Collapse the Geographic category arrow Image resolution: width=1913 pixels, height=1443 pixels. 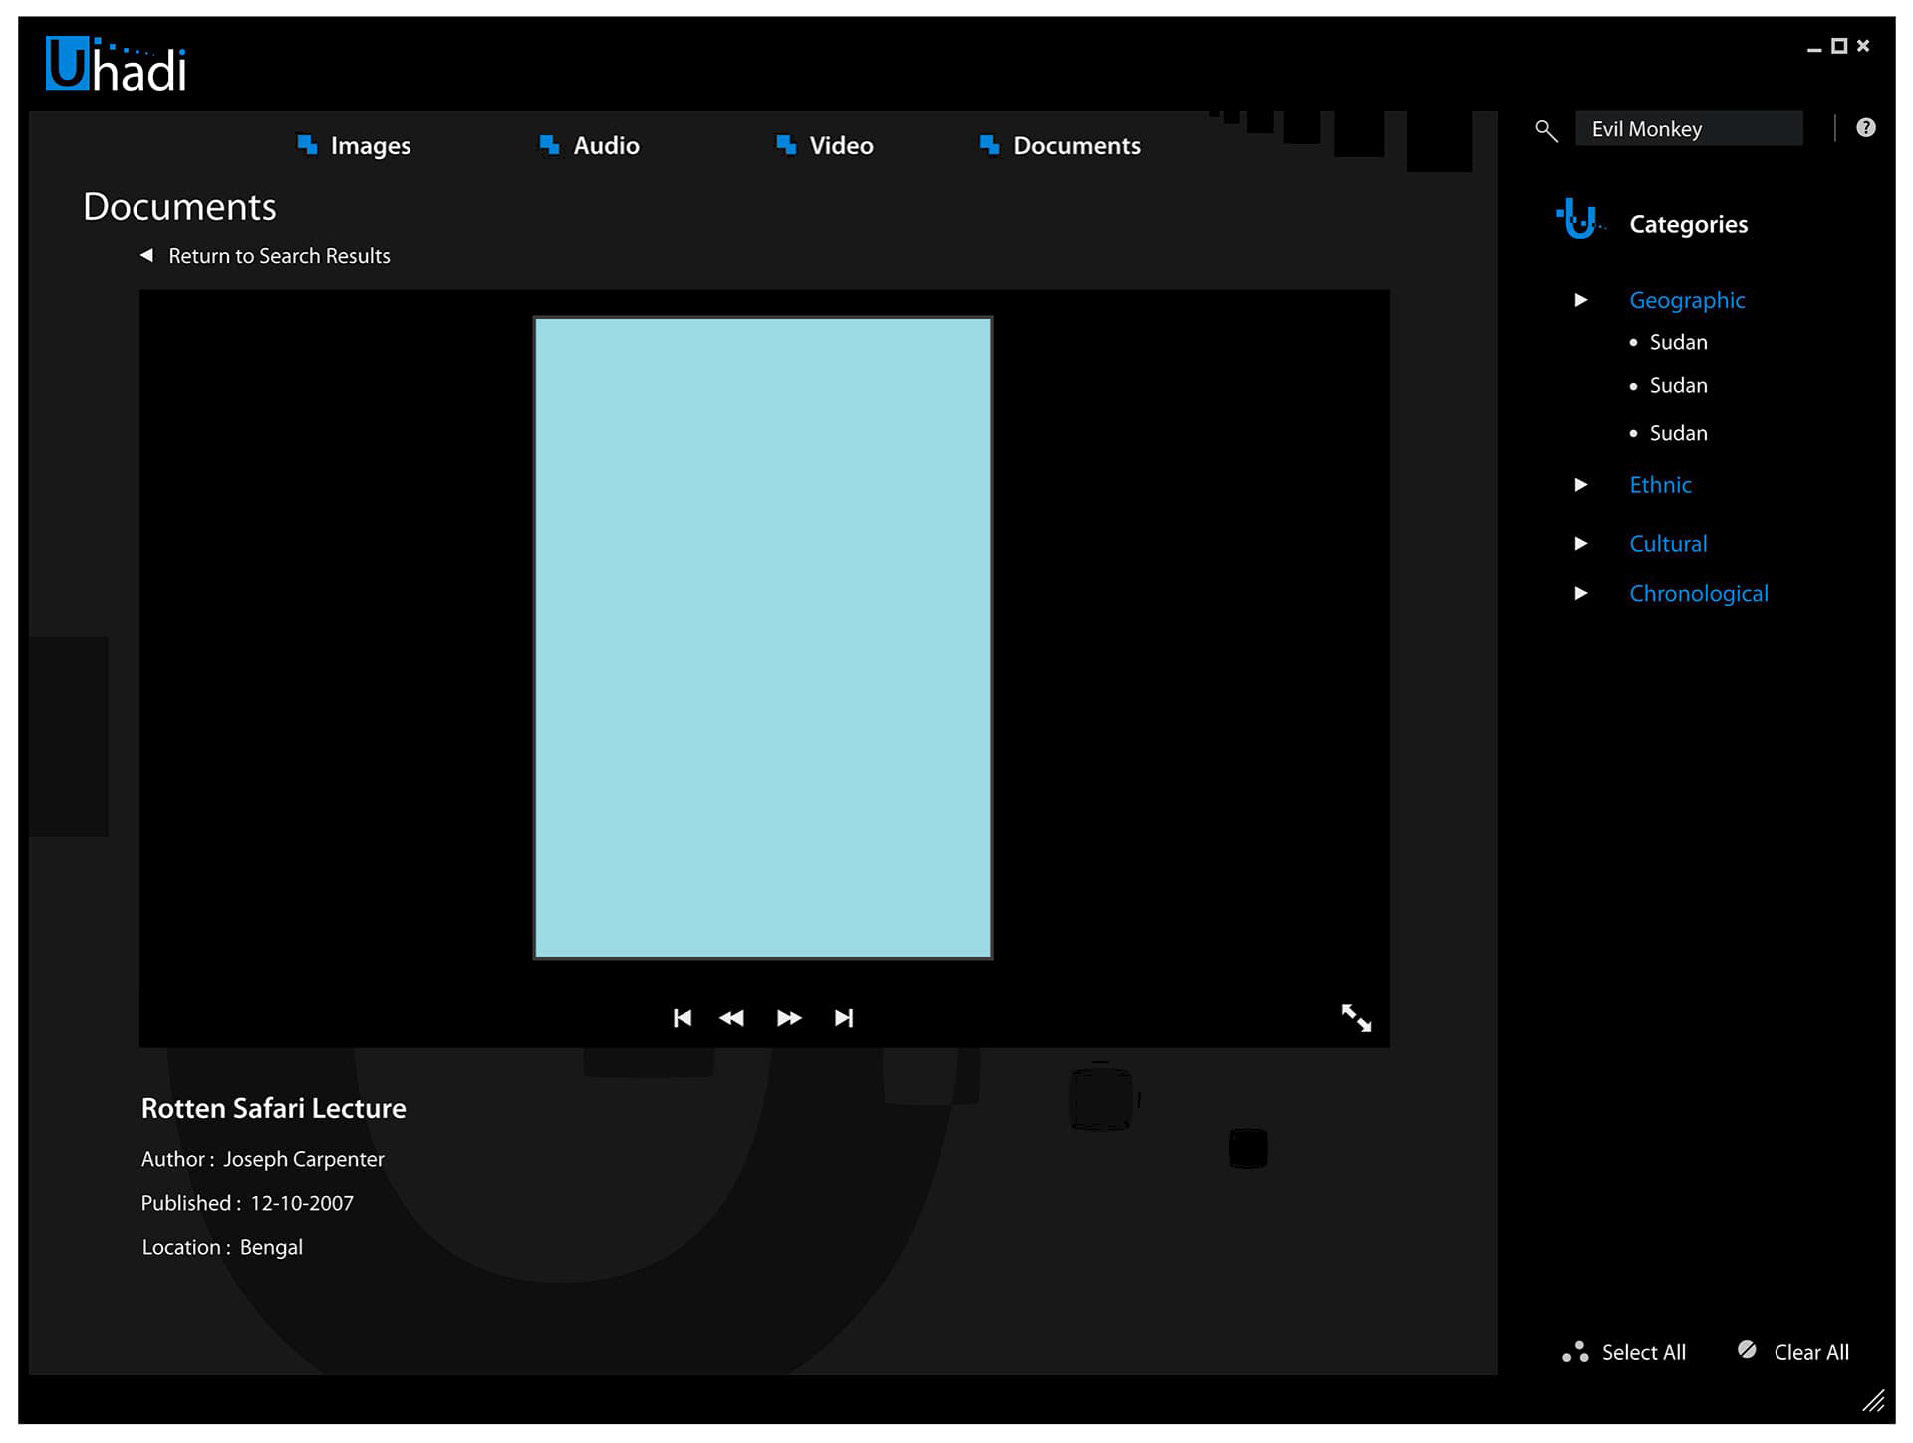tap(1580, 299)
